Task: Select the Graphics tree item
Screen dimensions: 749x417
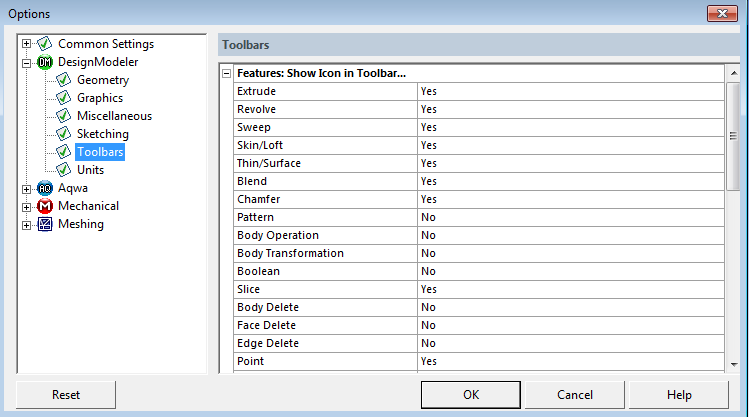Action: tap(100, 98)
